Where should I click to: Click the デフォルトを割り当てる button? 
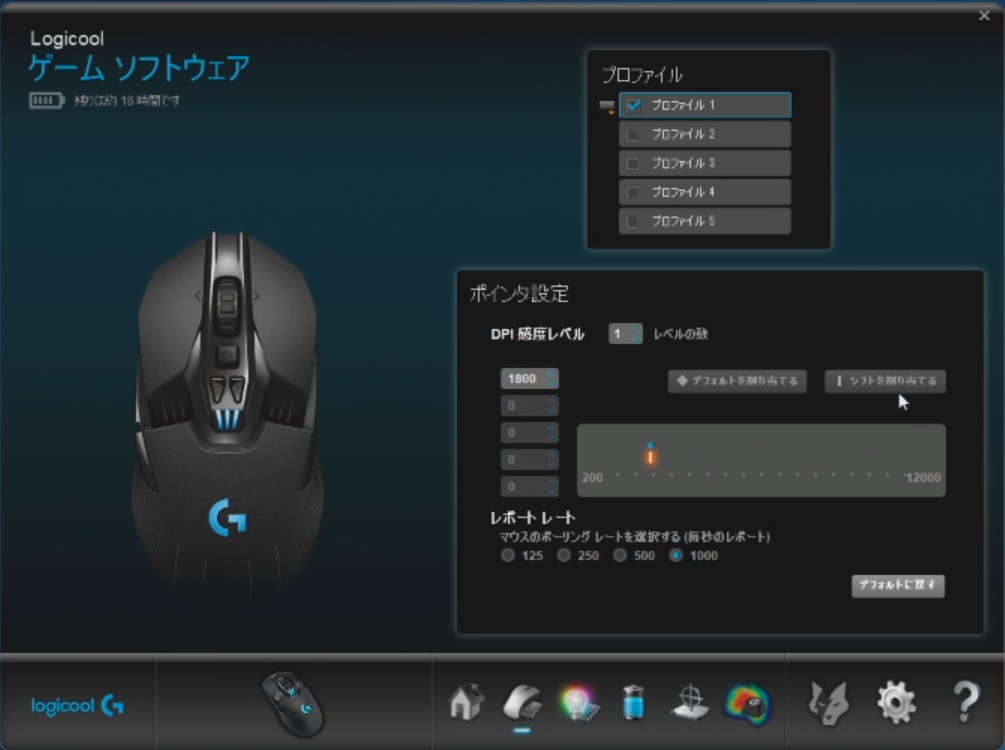[737, 381]
